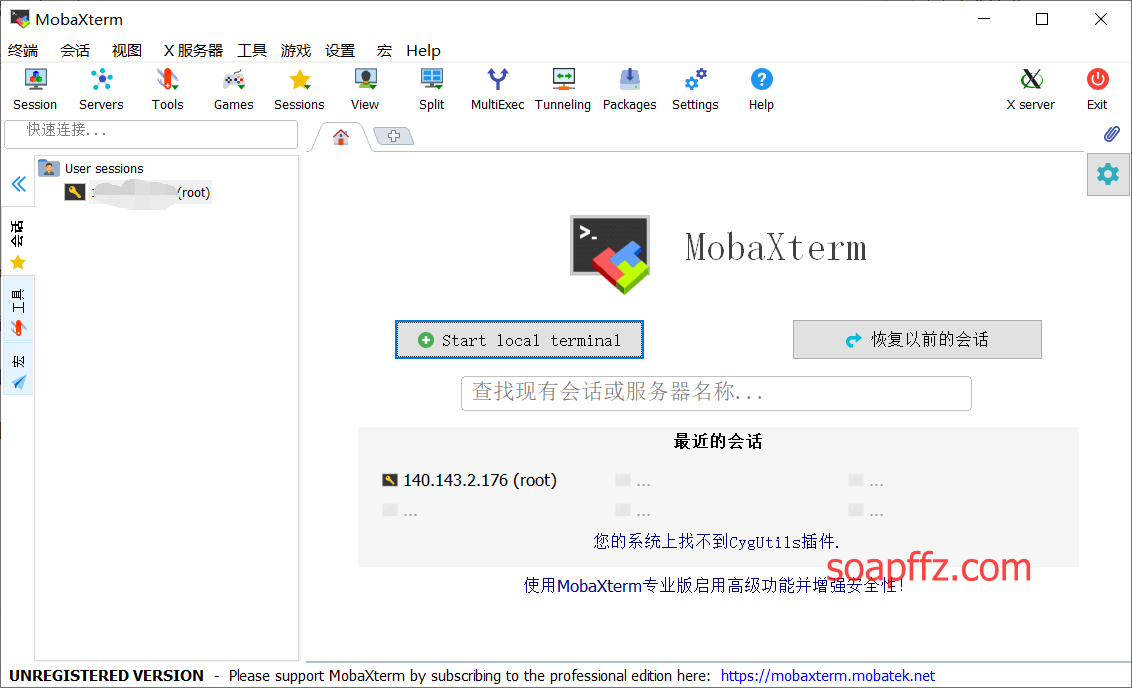
Task: Open the 游戏 menu
Action: tap(296, 51)
